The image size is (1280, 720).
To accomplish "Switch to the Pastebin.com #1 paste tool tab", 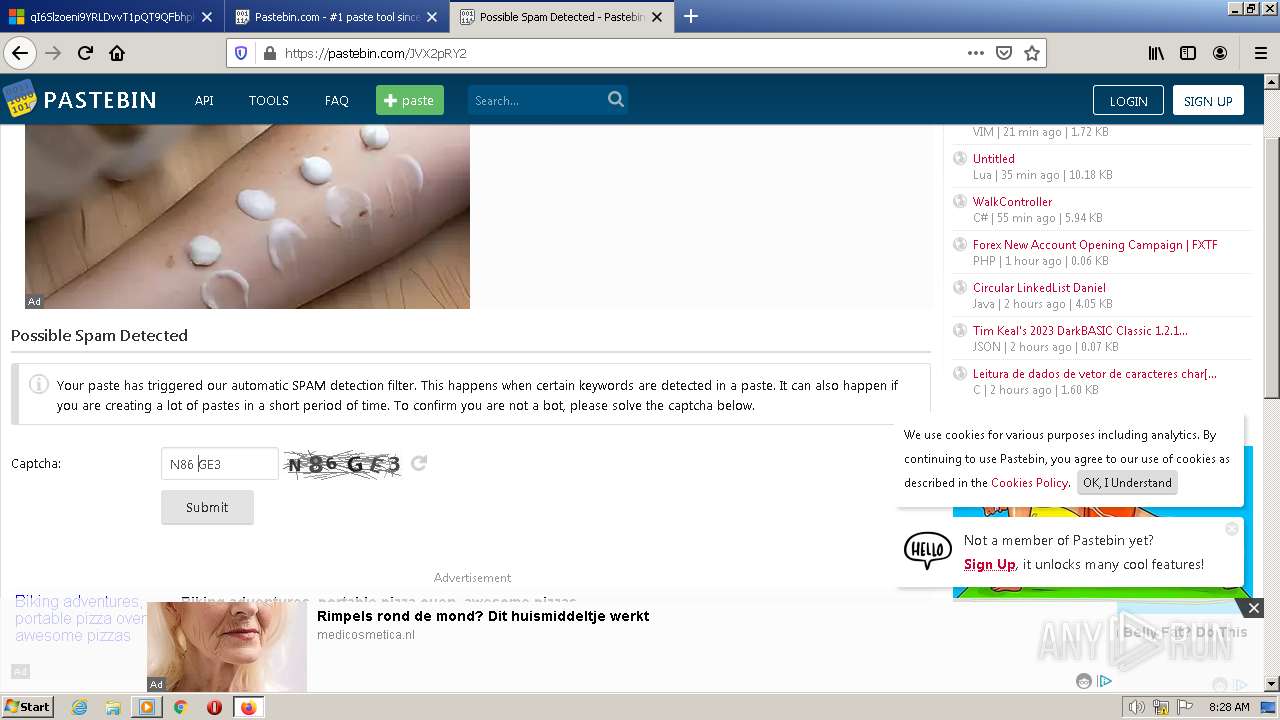I will pyautogui.click(x=336, y=17).
